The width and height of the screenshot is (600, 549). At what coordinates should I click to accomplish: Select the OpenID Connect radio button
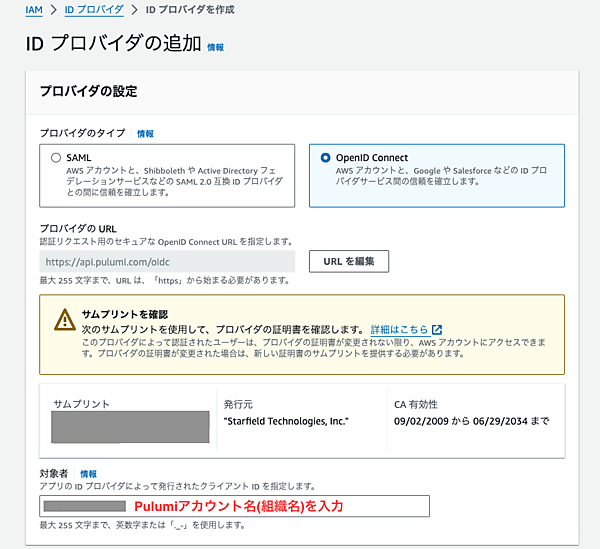pos(325,158)
